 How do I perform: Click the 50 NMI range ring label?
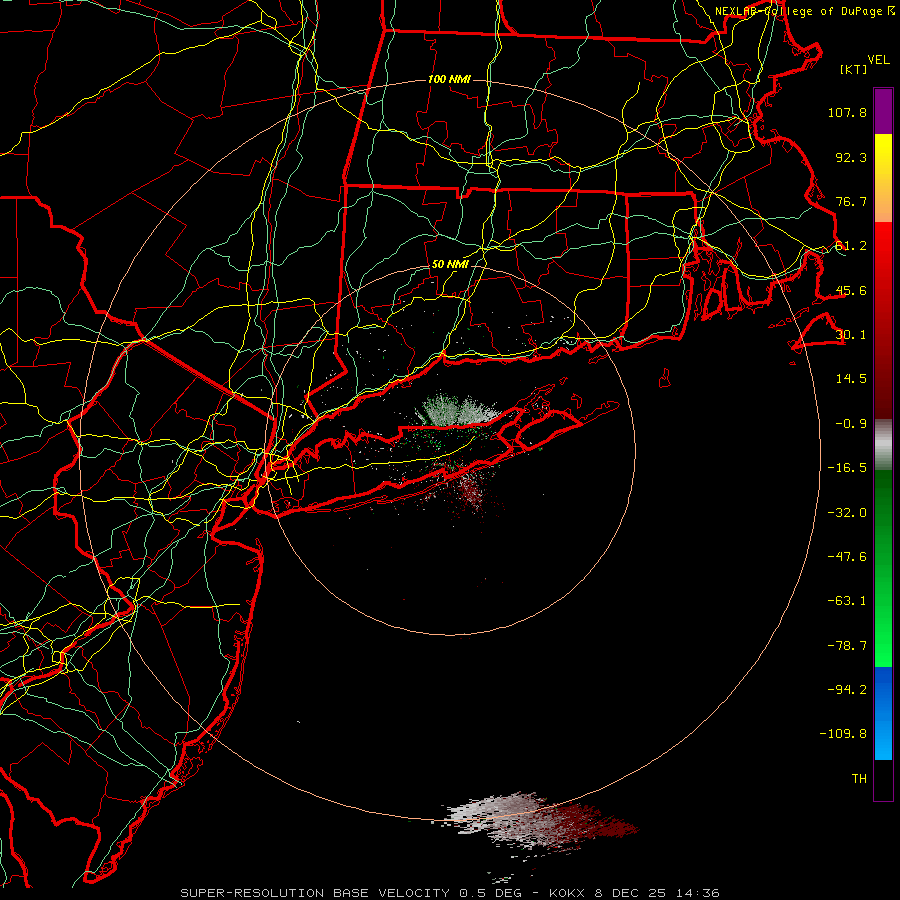(450, 264)
